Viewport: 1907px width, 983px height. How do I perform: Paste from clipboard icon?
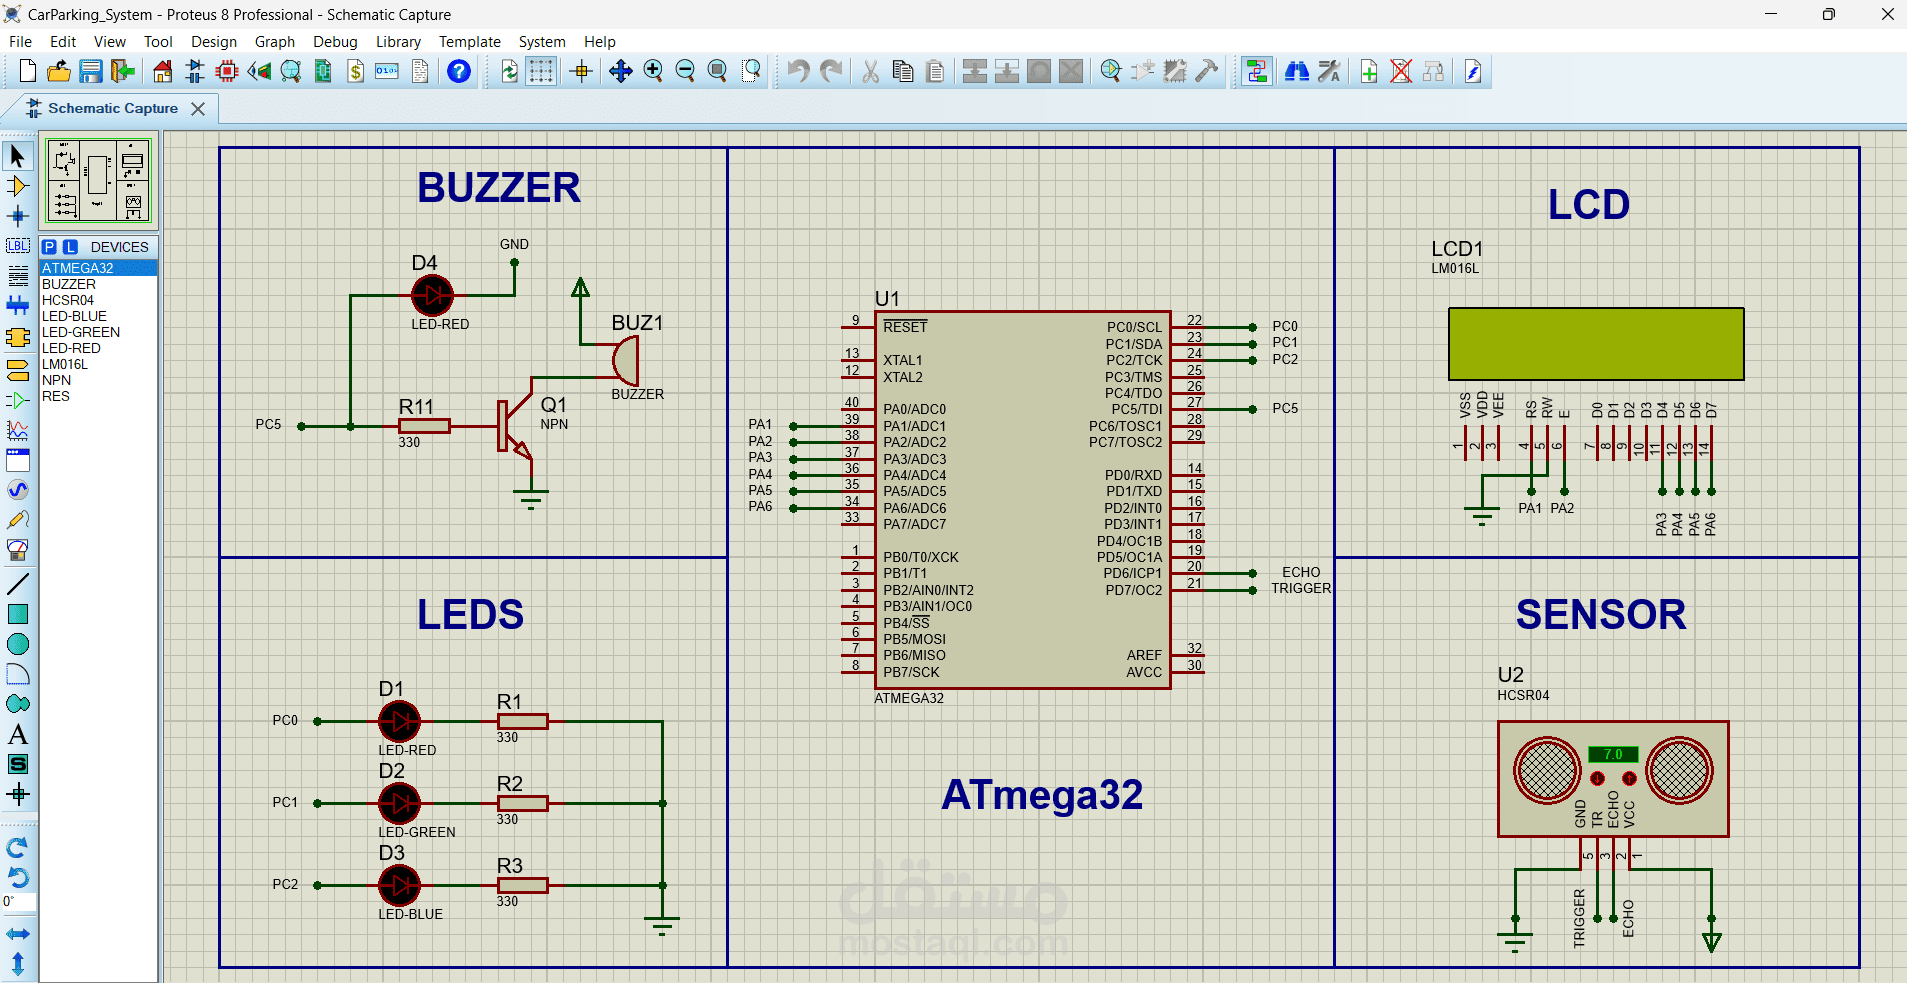click(934, 71)
